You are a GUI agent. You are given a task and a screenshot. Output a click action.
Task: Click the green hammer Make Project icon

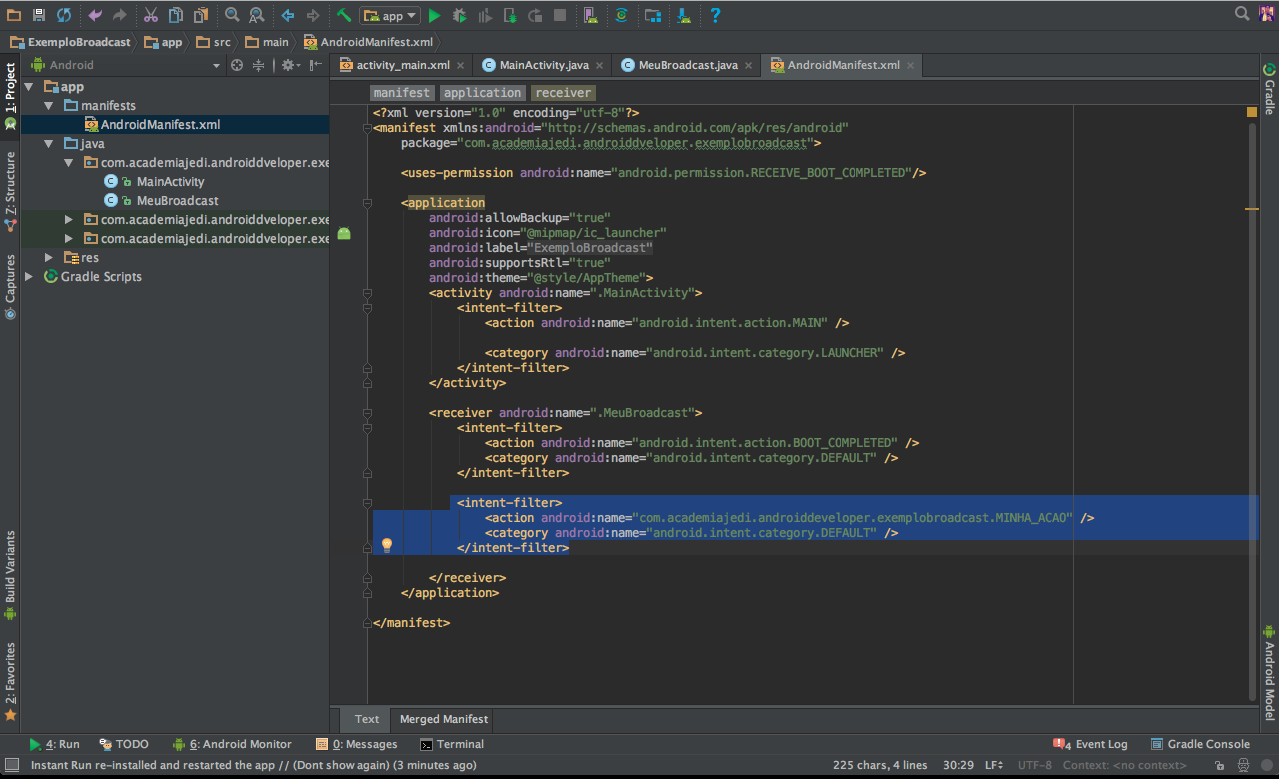pyautogui.click(x=344, y=15)
